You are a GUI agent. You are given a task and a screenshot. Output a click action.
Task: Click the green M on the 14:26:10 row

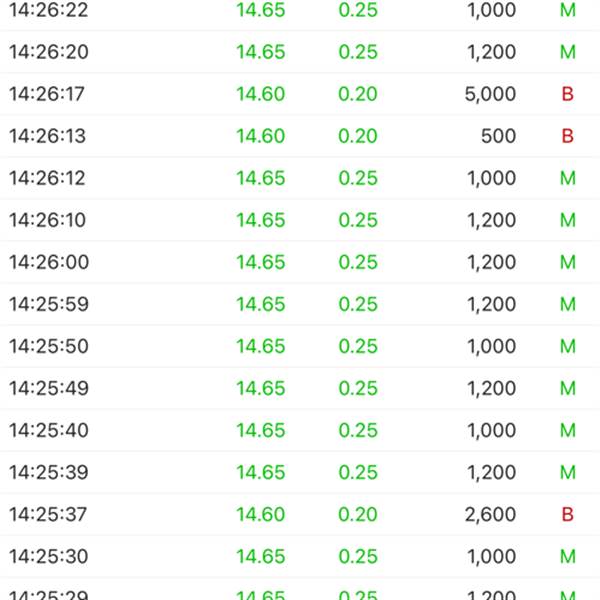coord(568,220)
